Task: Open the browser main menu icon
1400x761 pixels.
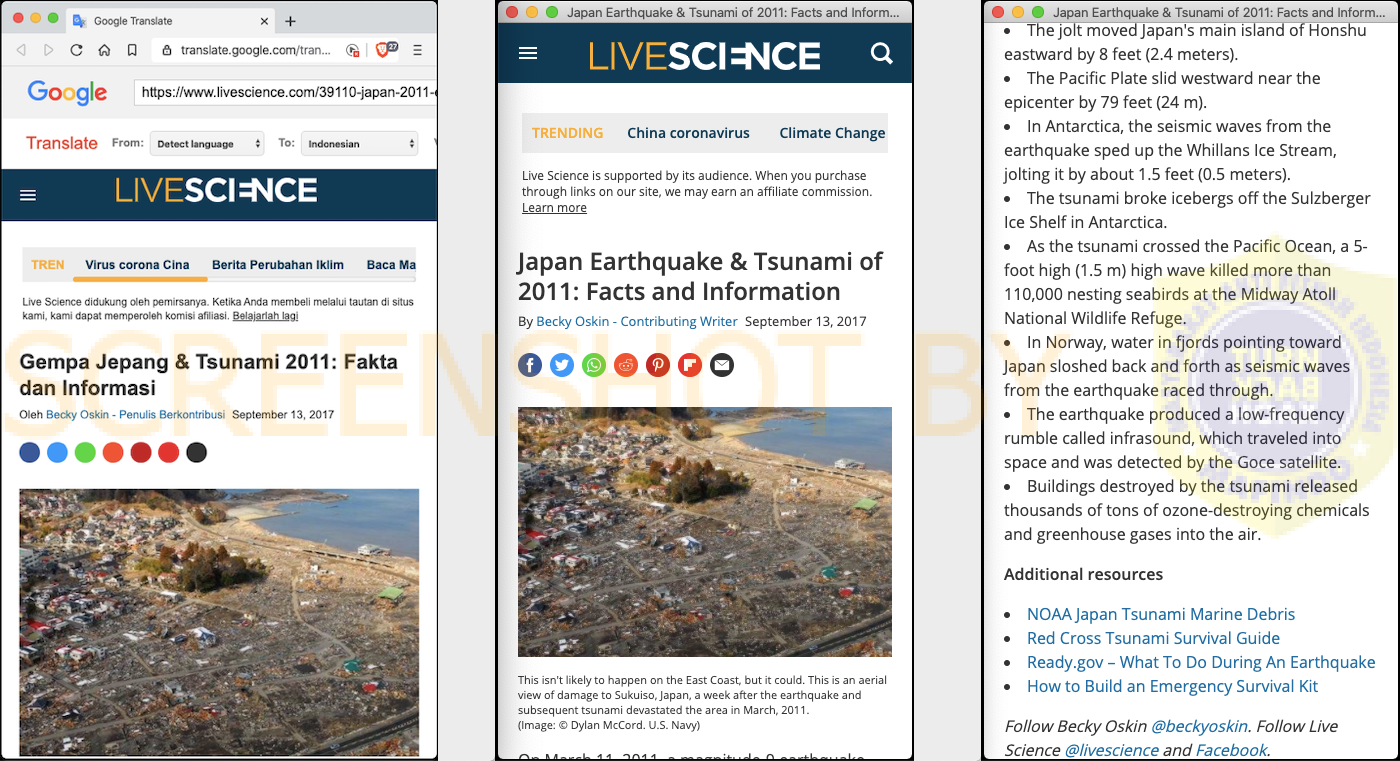Action: pos(417,50)
